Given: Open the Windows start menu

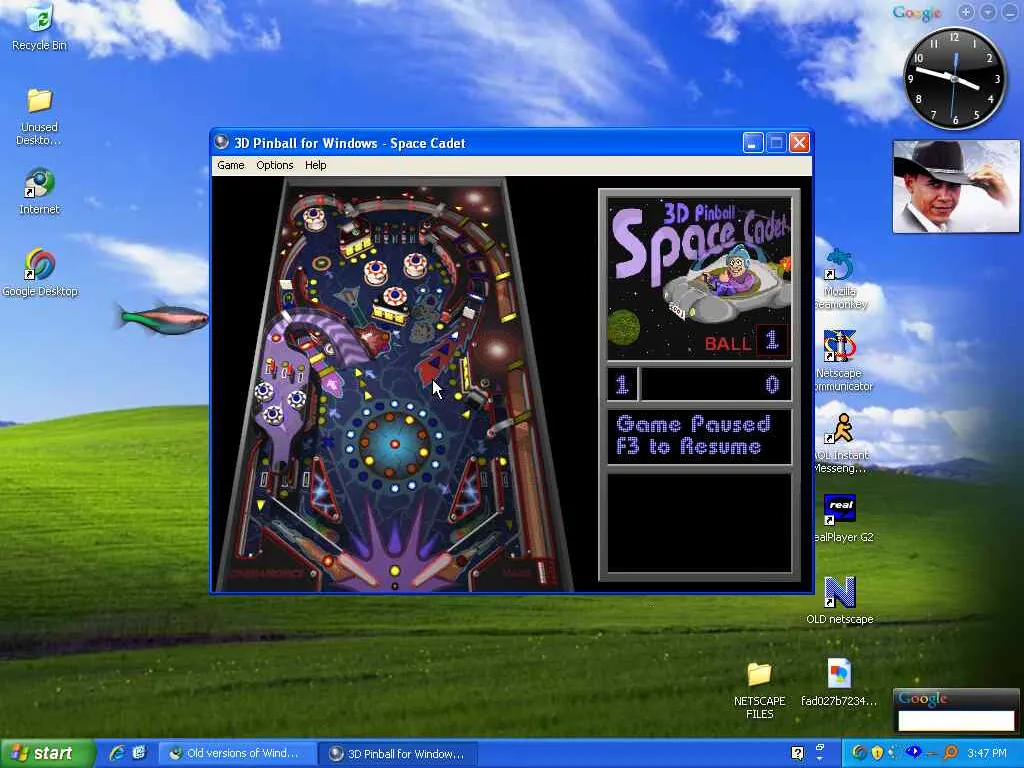Looking at the screenshot, I should [46, 753].
